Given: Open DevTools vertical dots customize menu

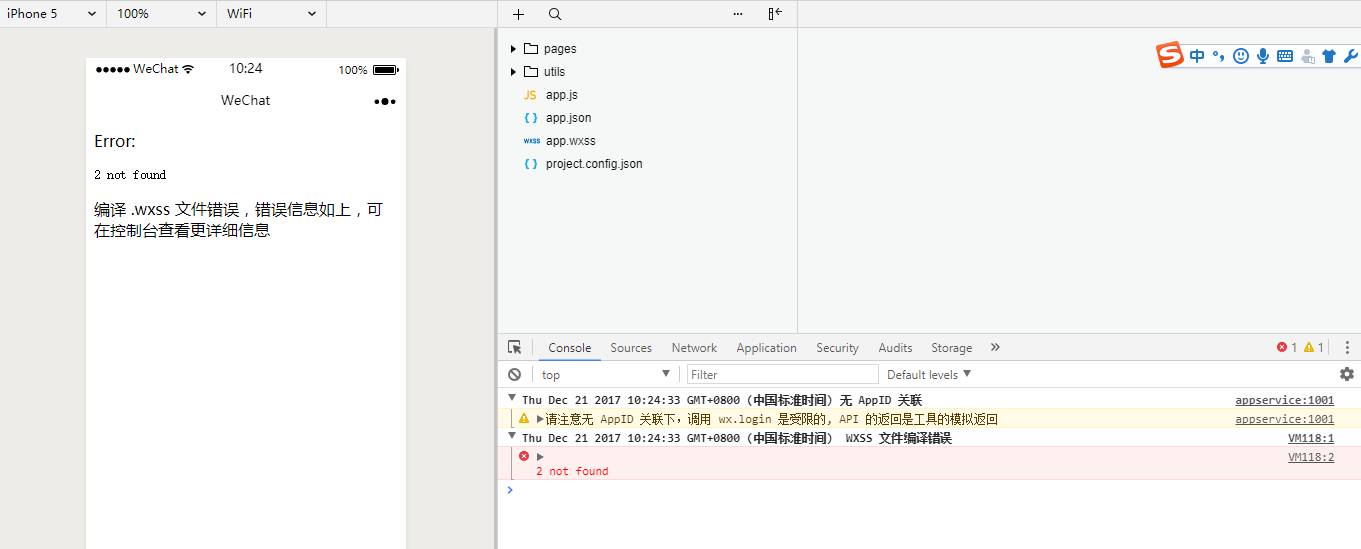Looking at the screenshot, I should (x=1346, y=348).
